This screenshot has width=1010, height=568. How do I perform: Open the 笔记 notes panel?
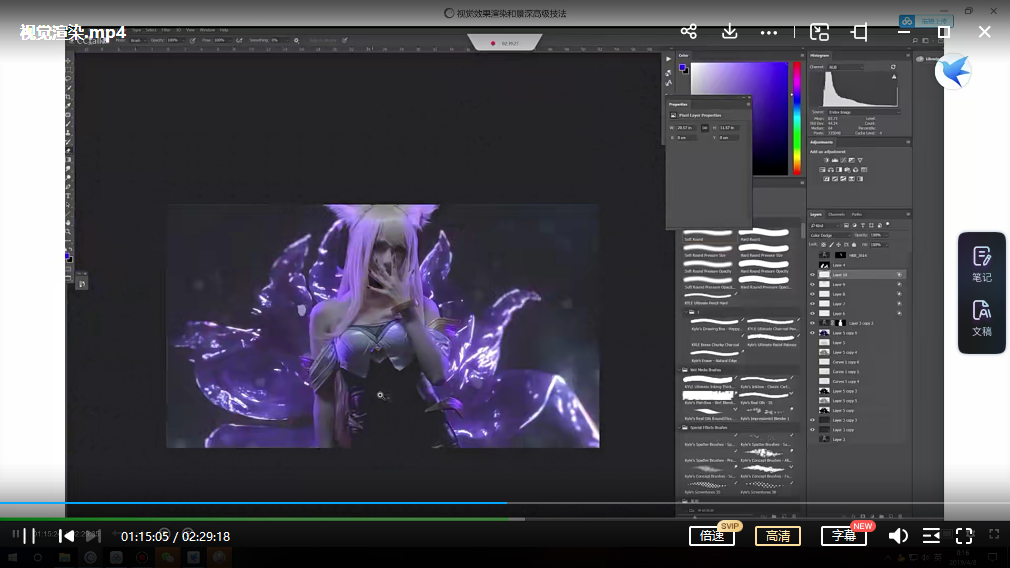point(982,264)
